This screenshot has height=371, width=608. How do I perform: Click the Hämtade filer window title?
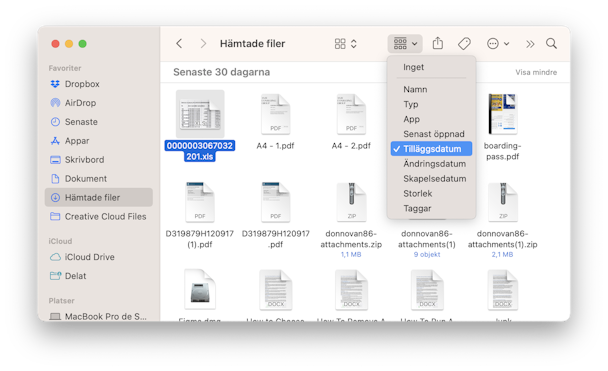(x=252, y=44)
